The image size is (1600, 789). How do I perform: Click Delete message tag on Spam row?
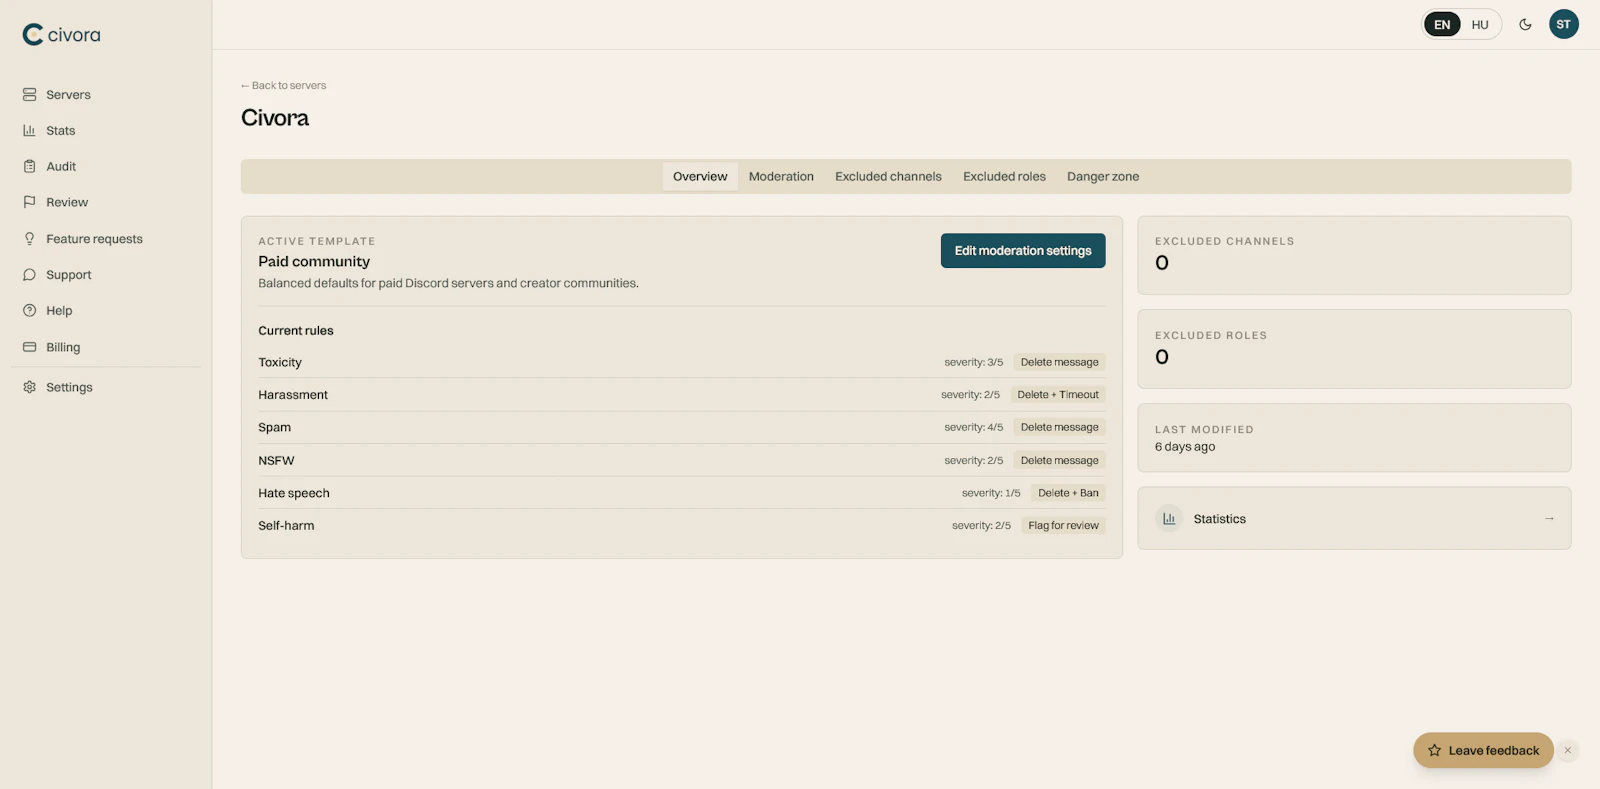pos(1059,427)
